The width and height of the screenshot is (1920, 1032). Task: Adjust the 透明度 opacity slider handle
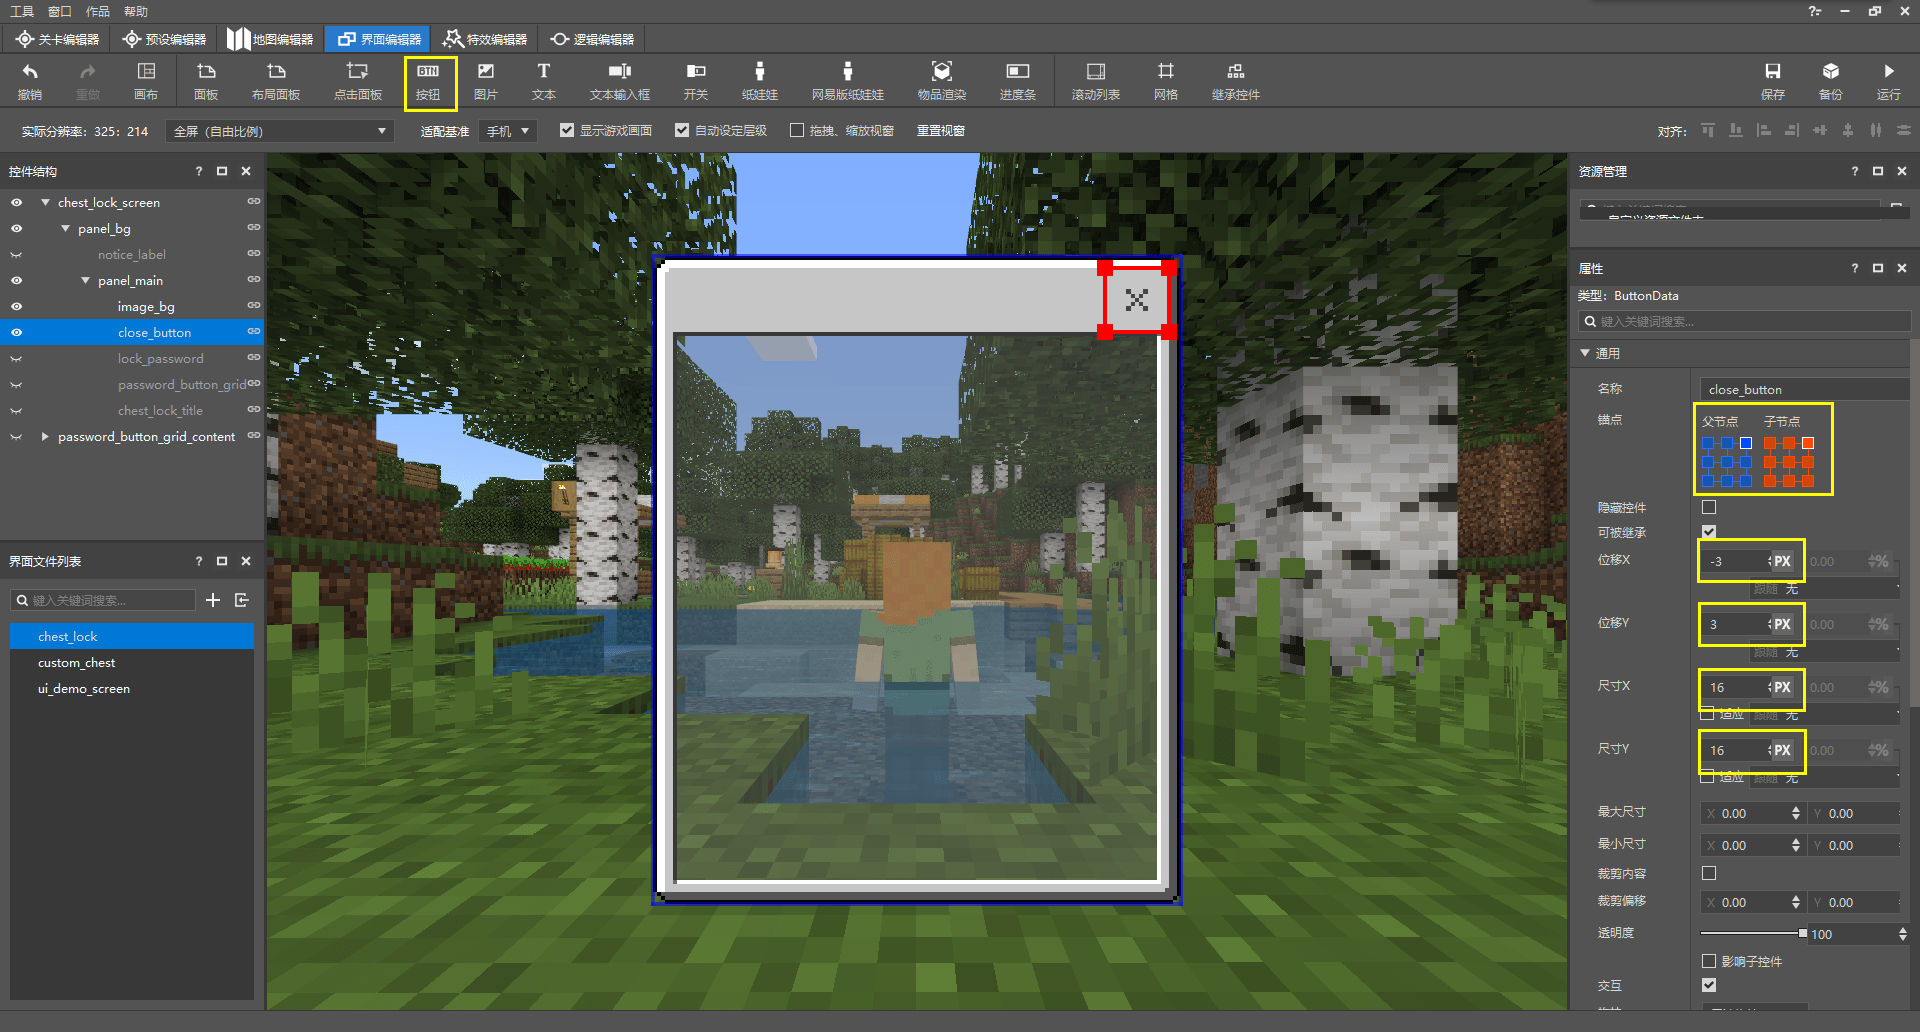click(x=1803, y=933)
